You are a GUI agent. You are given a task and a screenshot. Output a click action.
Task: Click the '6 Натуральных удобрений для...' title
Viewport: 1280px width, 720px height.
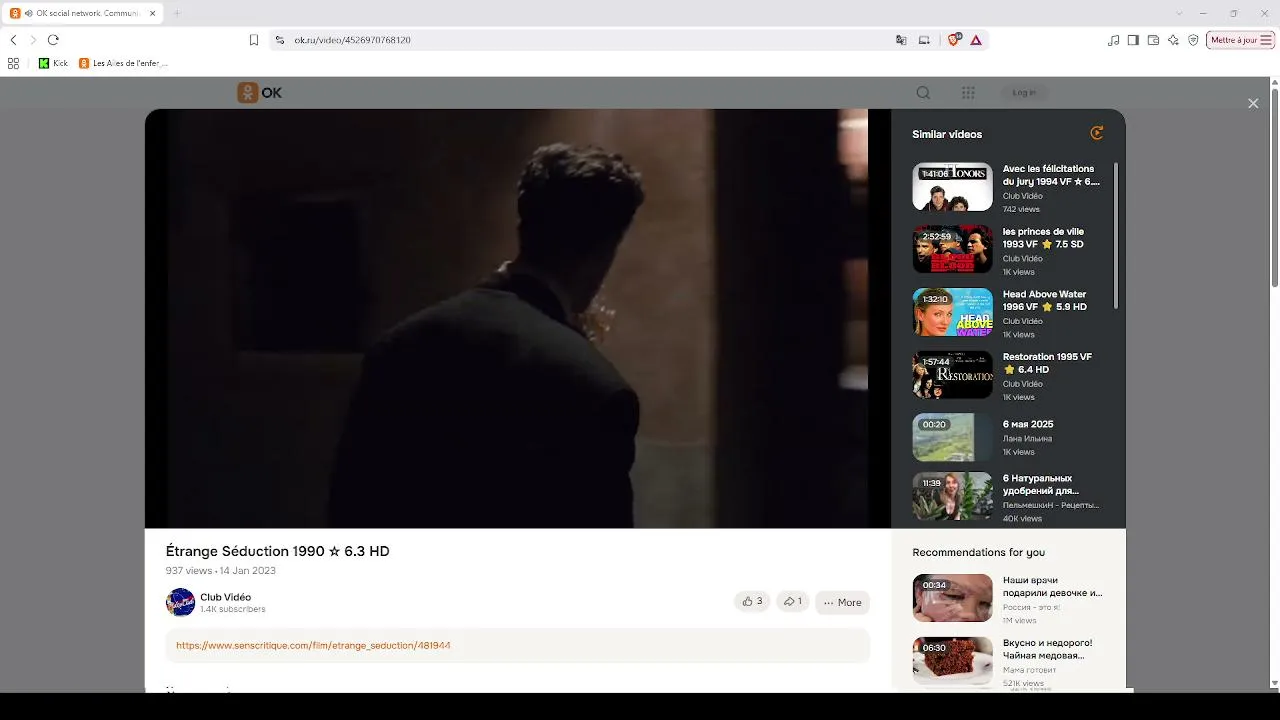pyautogui.click(x=1041, y=485)
